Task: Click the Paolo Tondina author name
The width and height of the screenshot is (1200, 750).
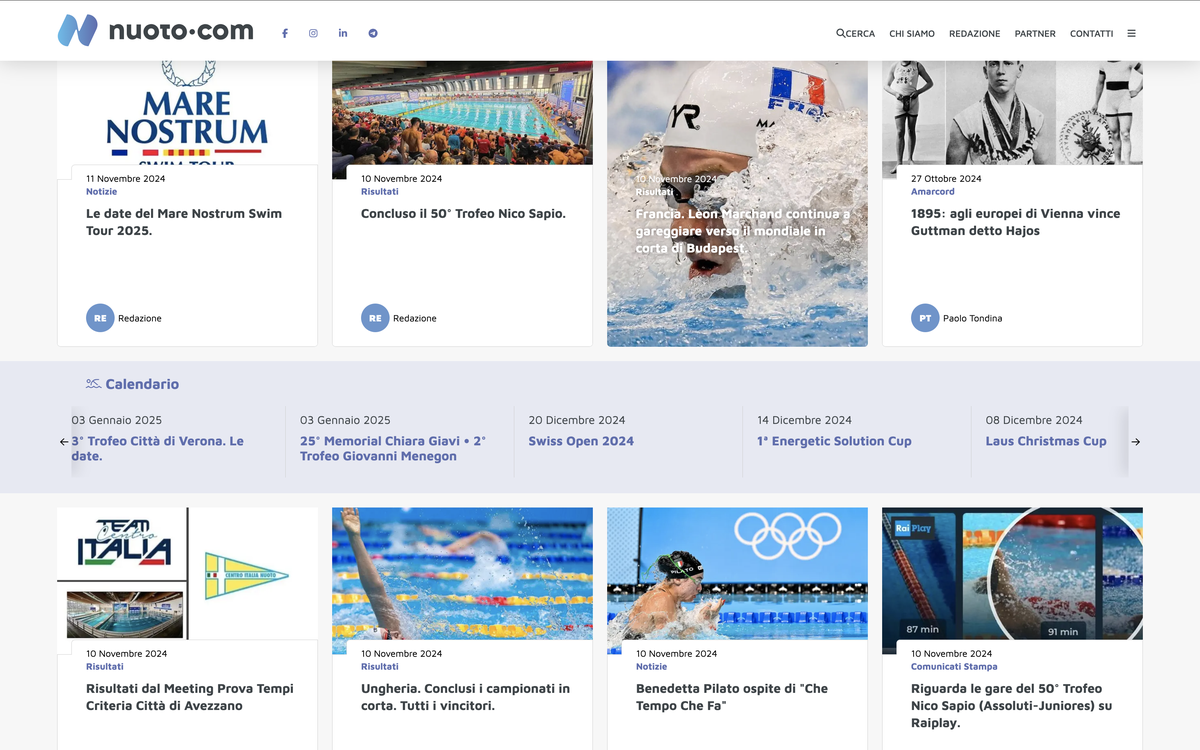Action: pyautogui.click(x=973, y=318)
